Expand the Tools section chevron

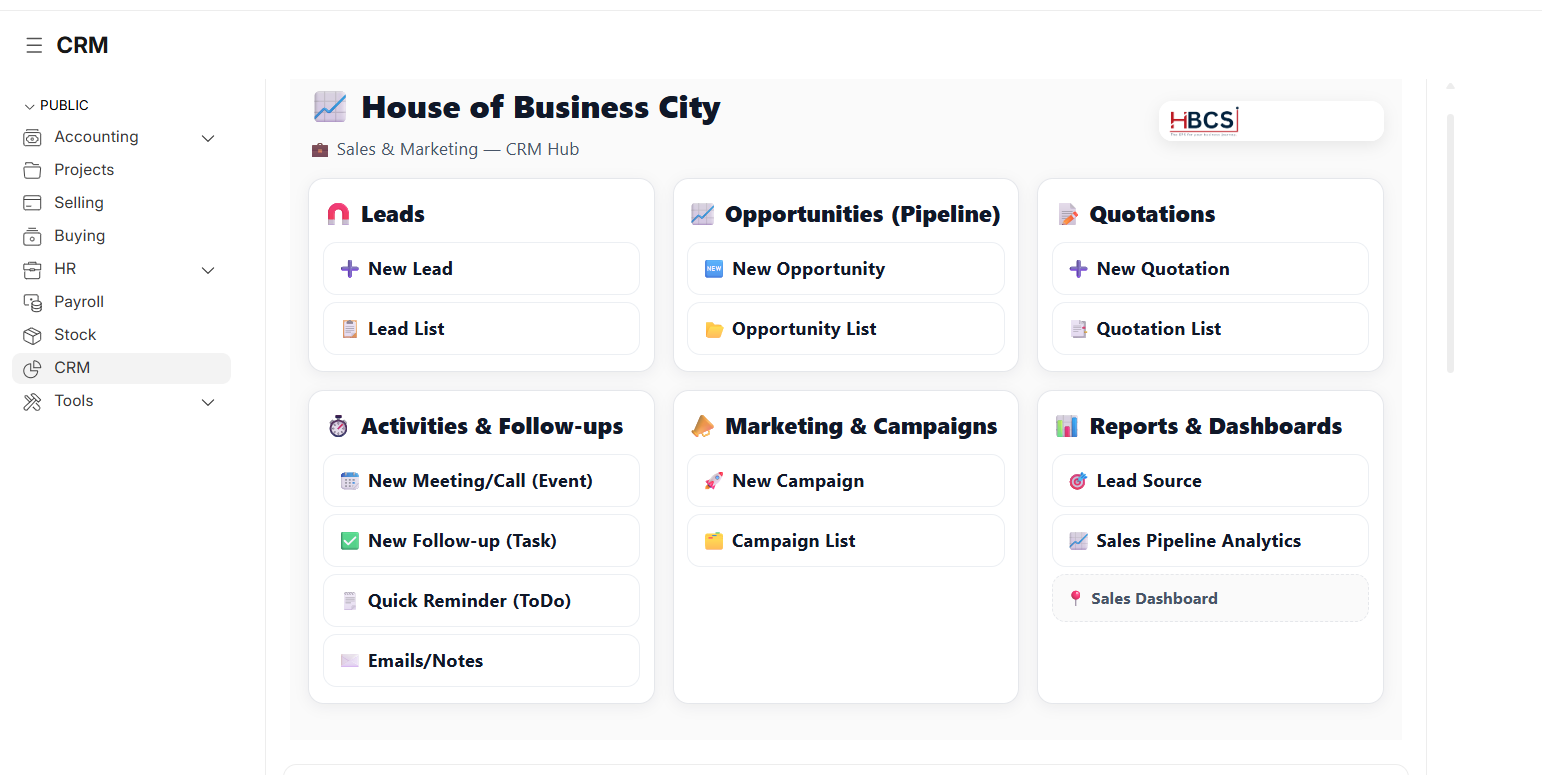(208, 402)
